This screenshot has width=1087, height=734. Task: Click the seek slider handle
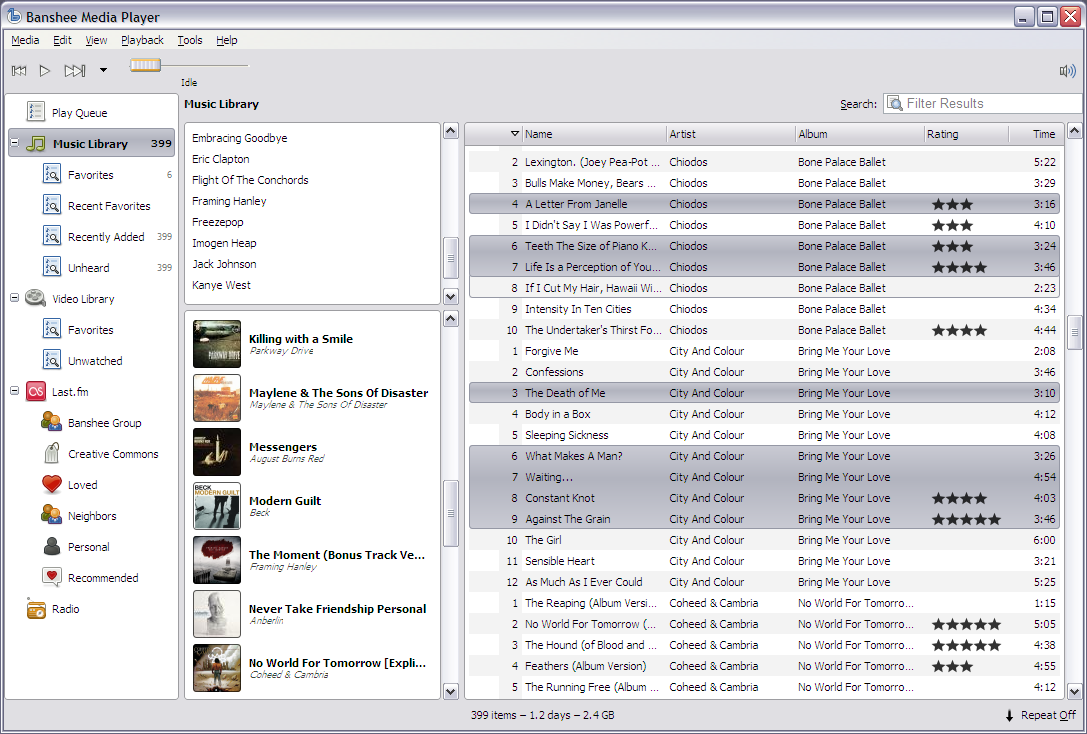(x=145, y=65)
